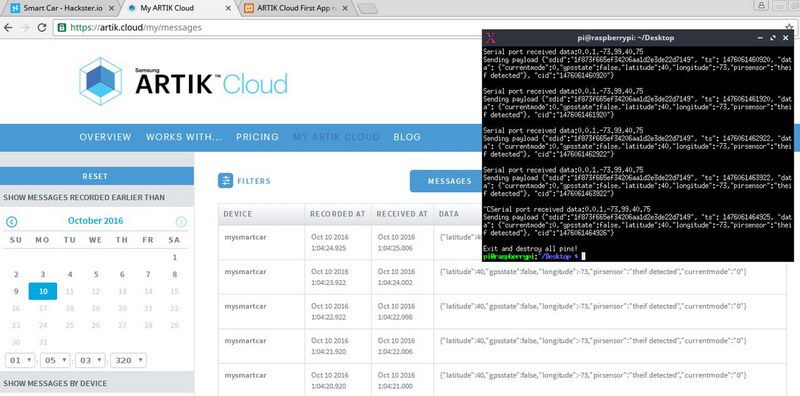Select October 8 in the calendar
The width and height of the screenshot is (800, 396).
174,275
